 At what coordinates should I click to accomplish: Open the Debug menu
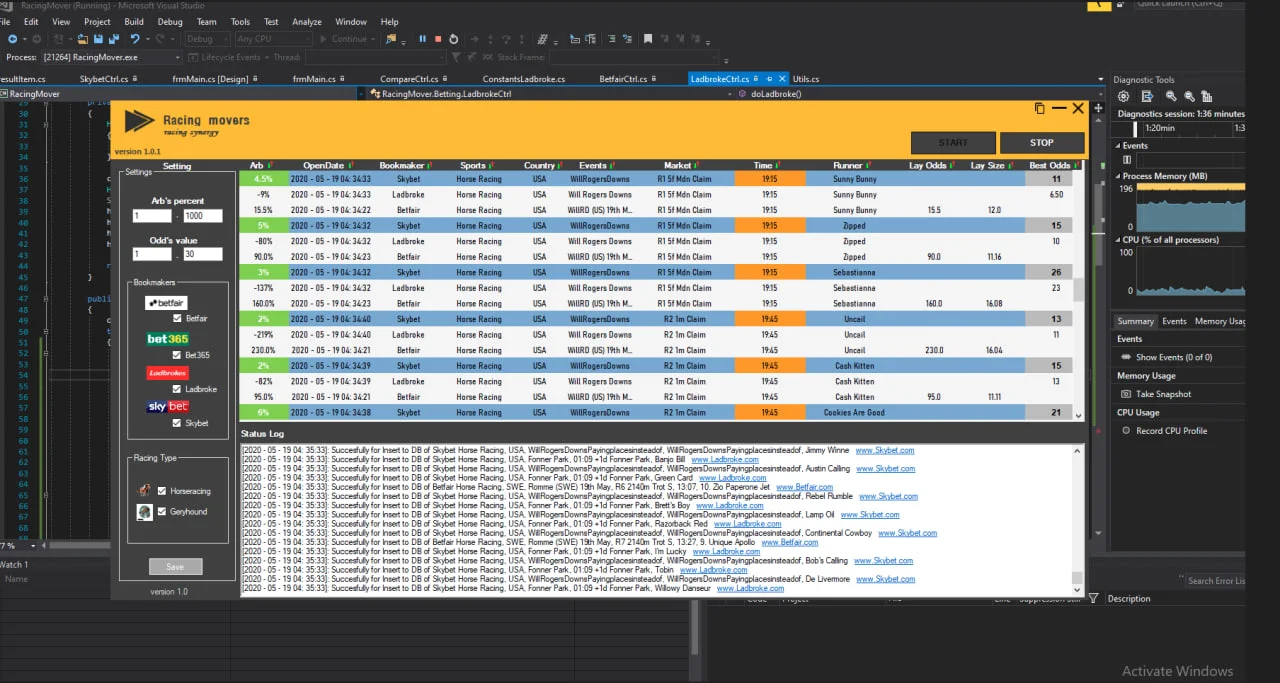[x=170, y=21]
